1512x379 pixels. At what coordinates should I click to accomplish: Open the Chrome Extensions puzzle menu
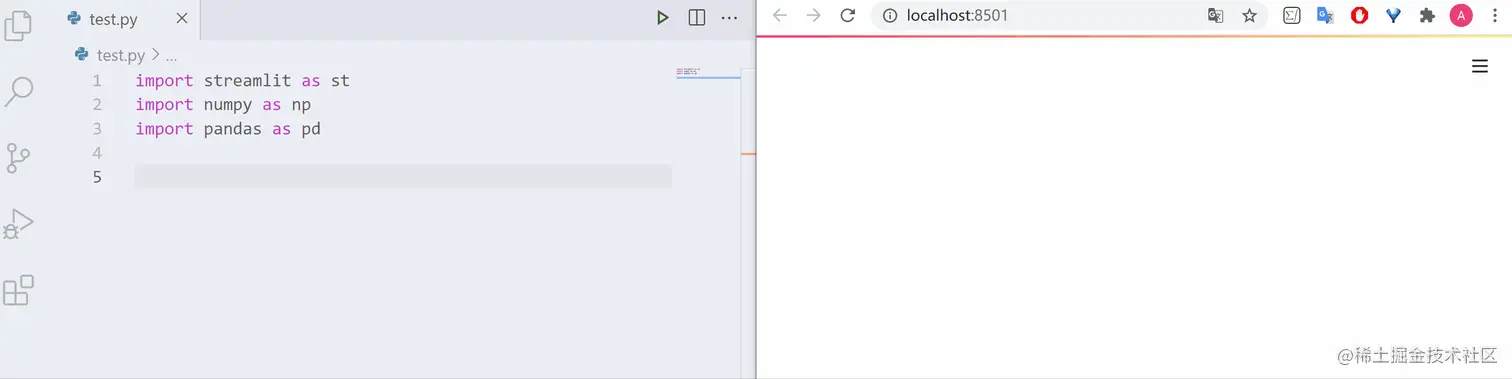click(1427, 15)
